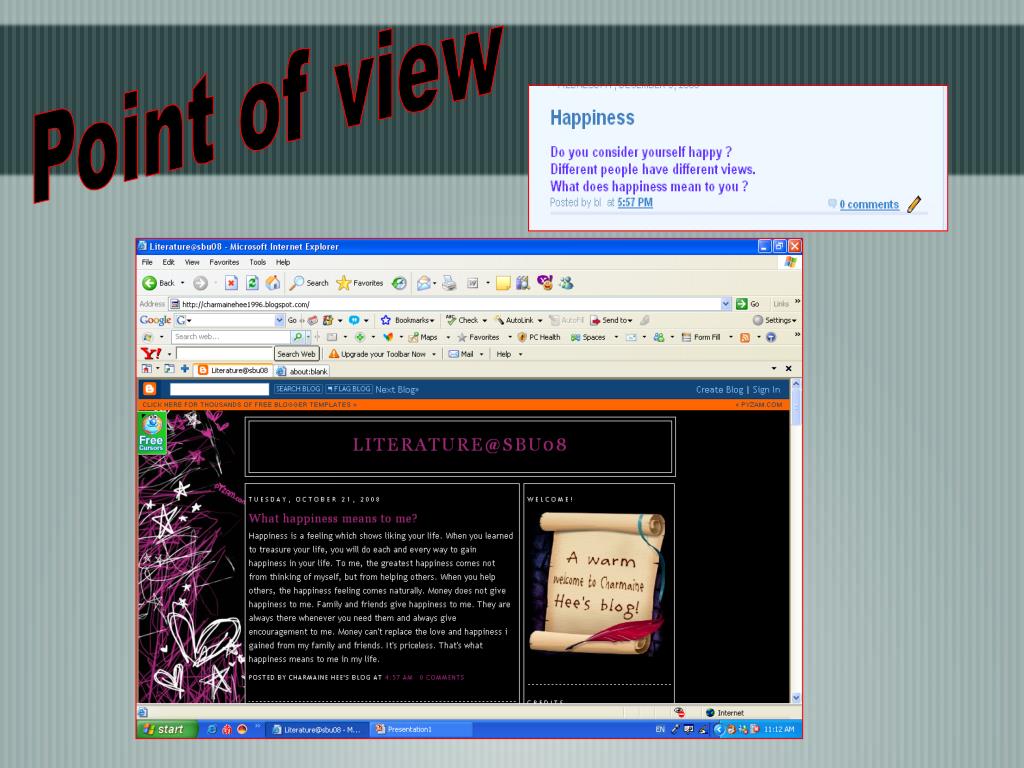Image resolution: width=1024 pixels, height=768 pixels.
Task: Click the Windows Start button
Action: tap(166, 729)
